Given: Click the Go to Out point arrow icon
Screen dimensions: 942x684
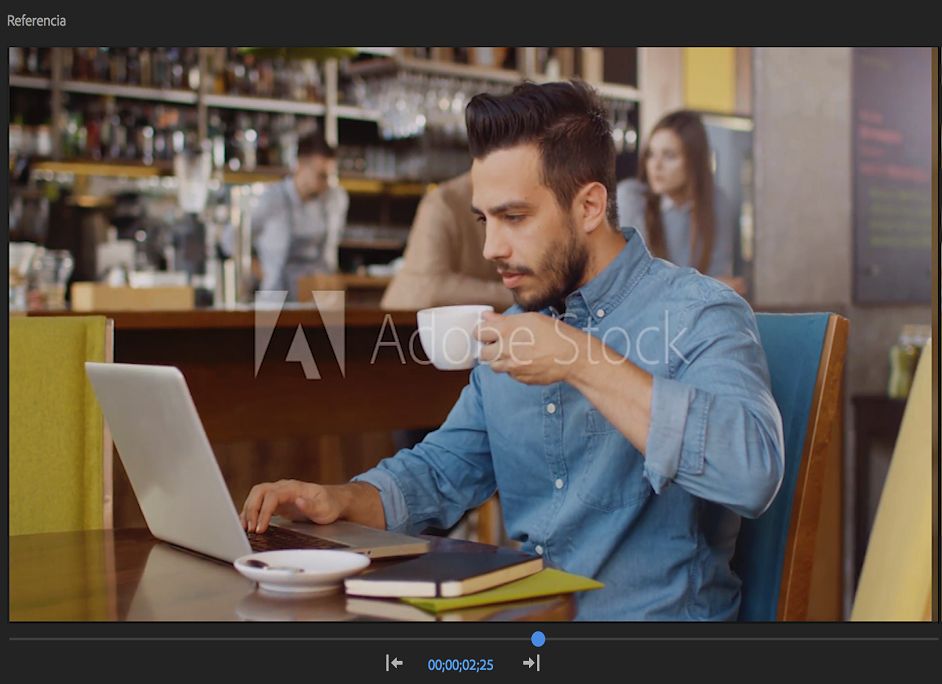Looking at the screenshot, I should pyautogui.click(x=531, y=662).
